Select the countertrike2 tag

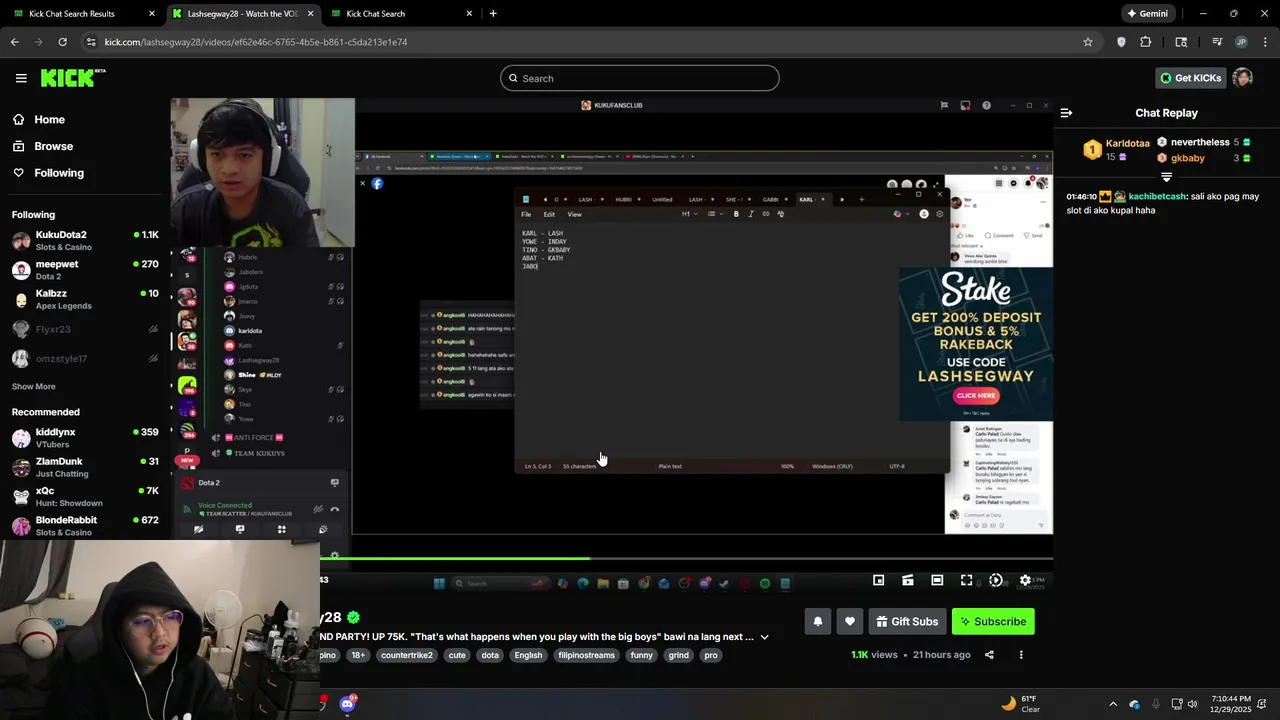pyautogui.click(x=407, y=655)
